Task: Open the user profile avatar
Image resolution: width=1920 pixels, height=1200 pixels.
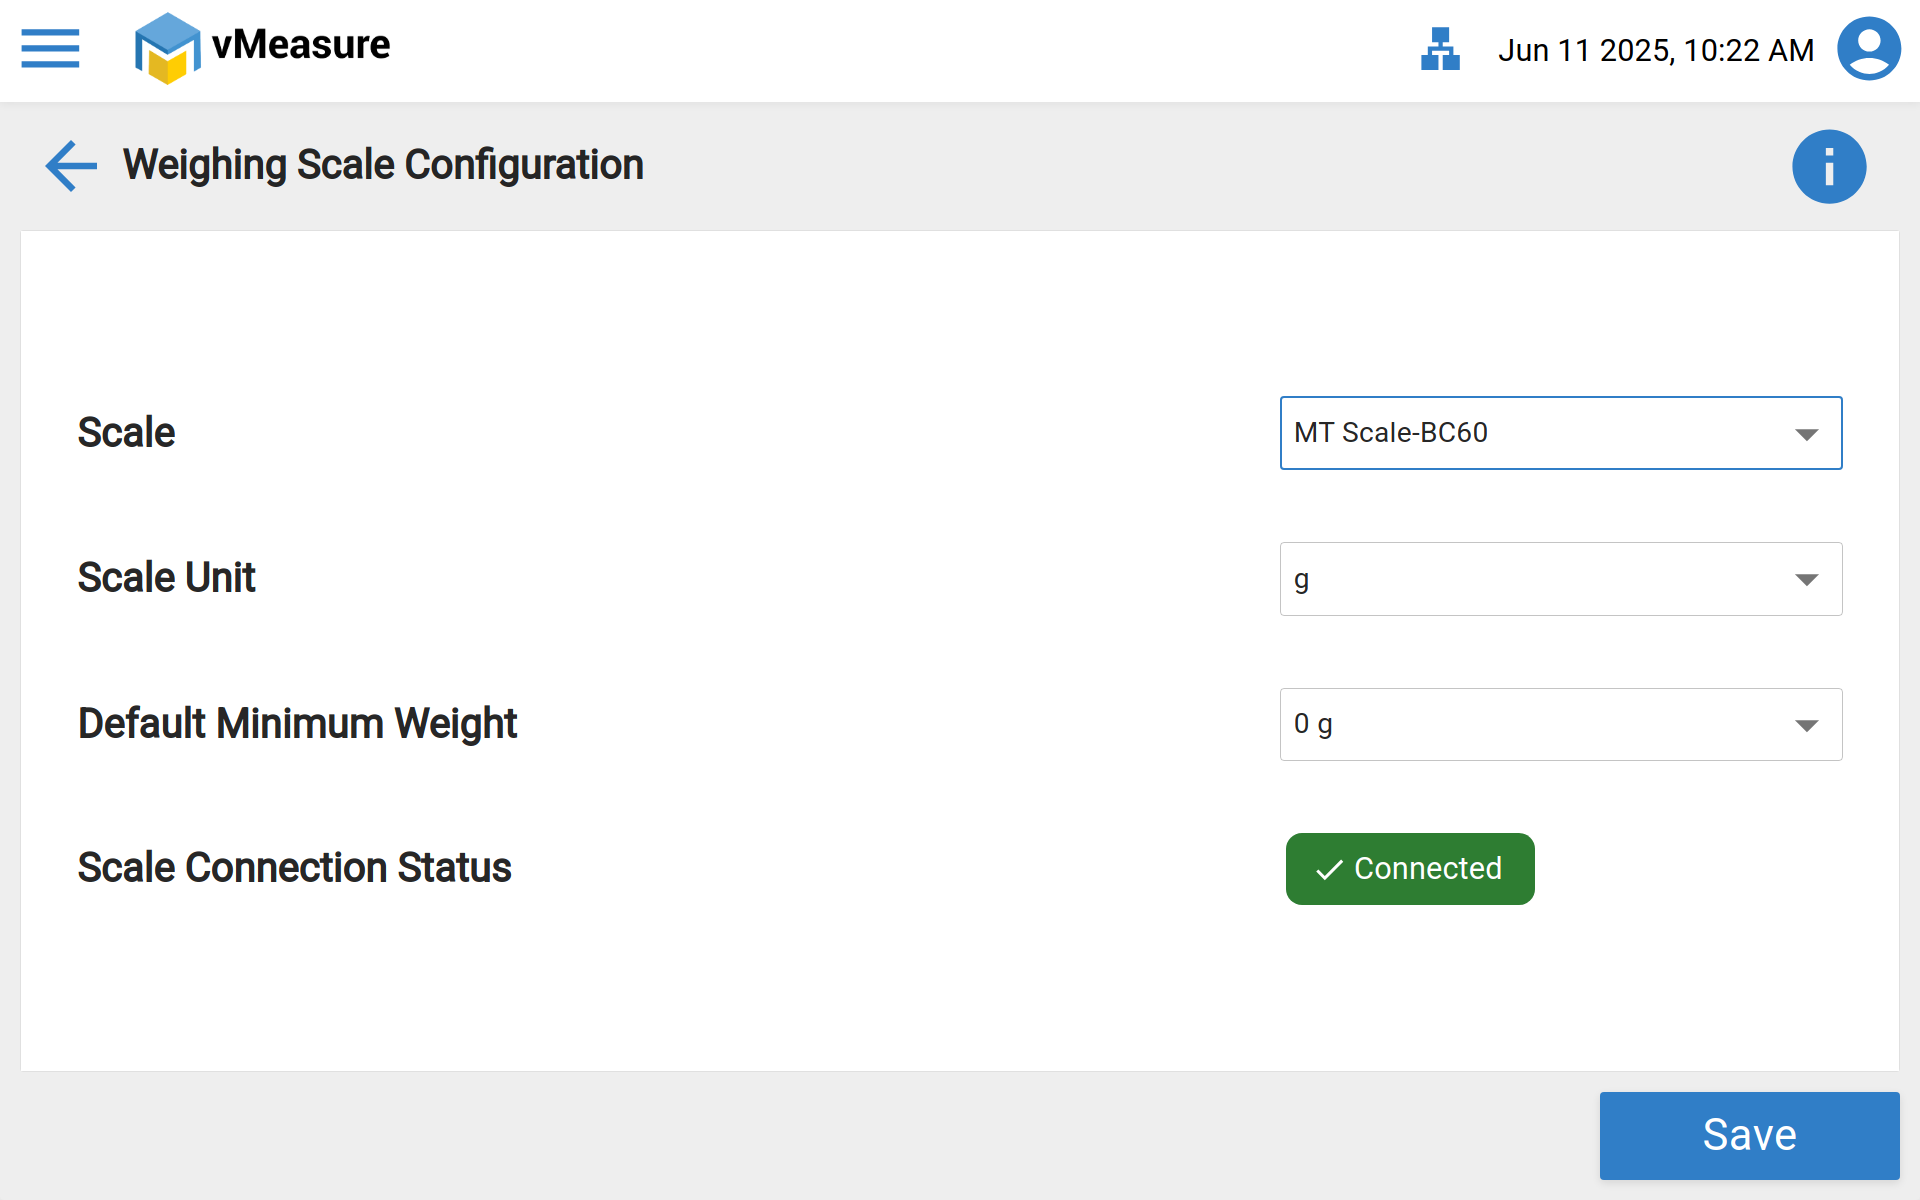Action: 1868,49
